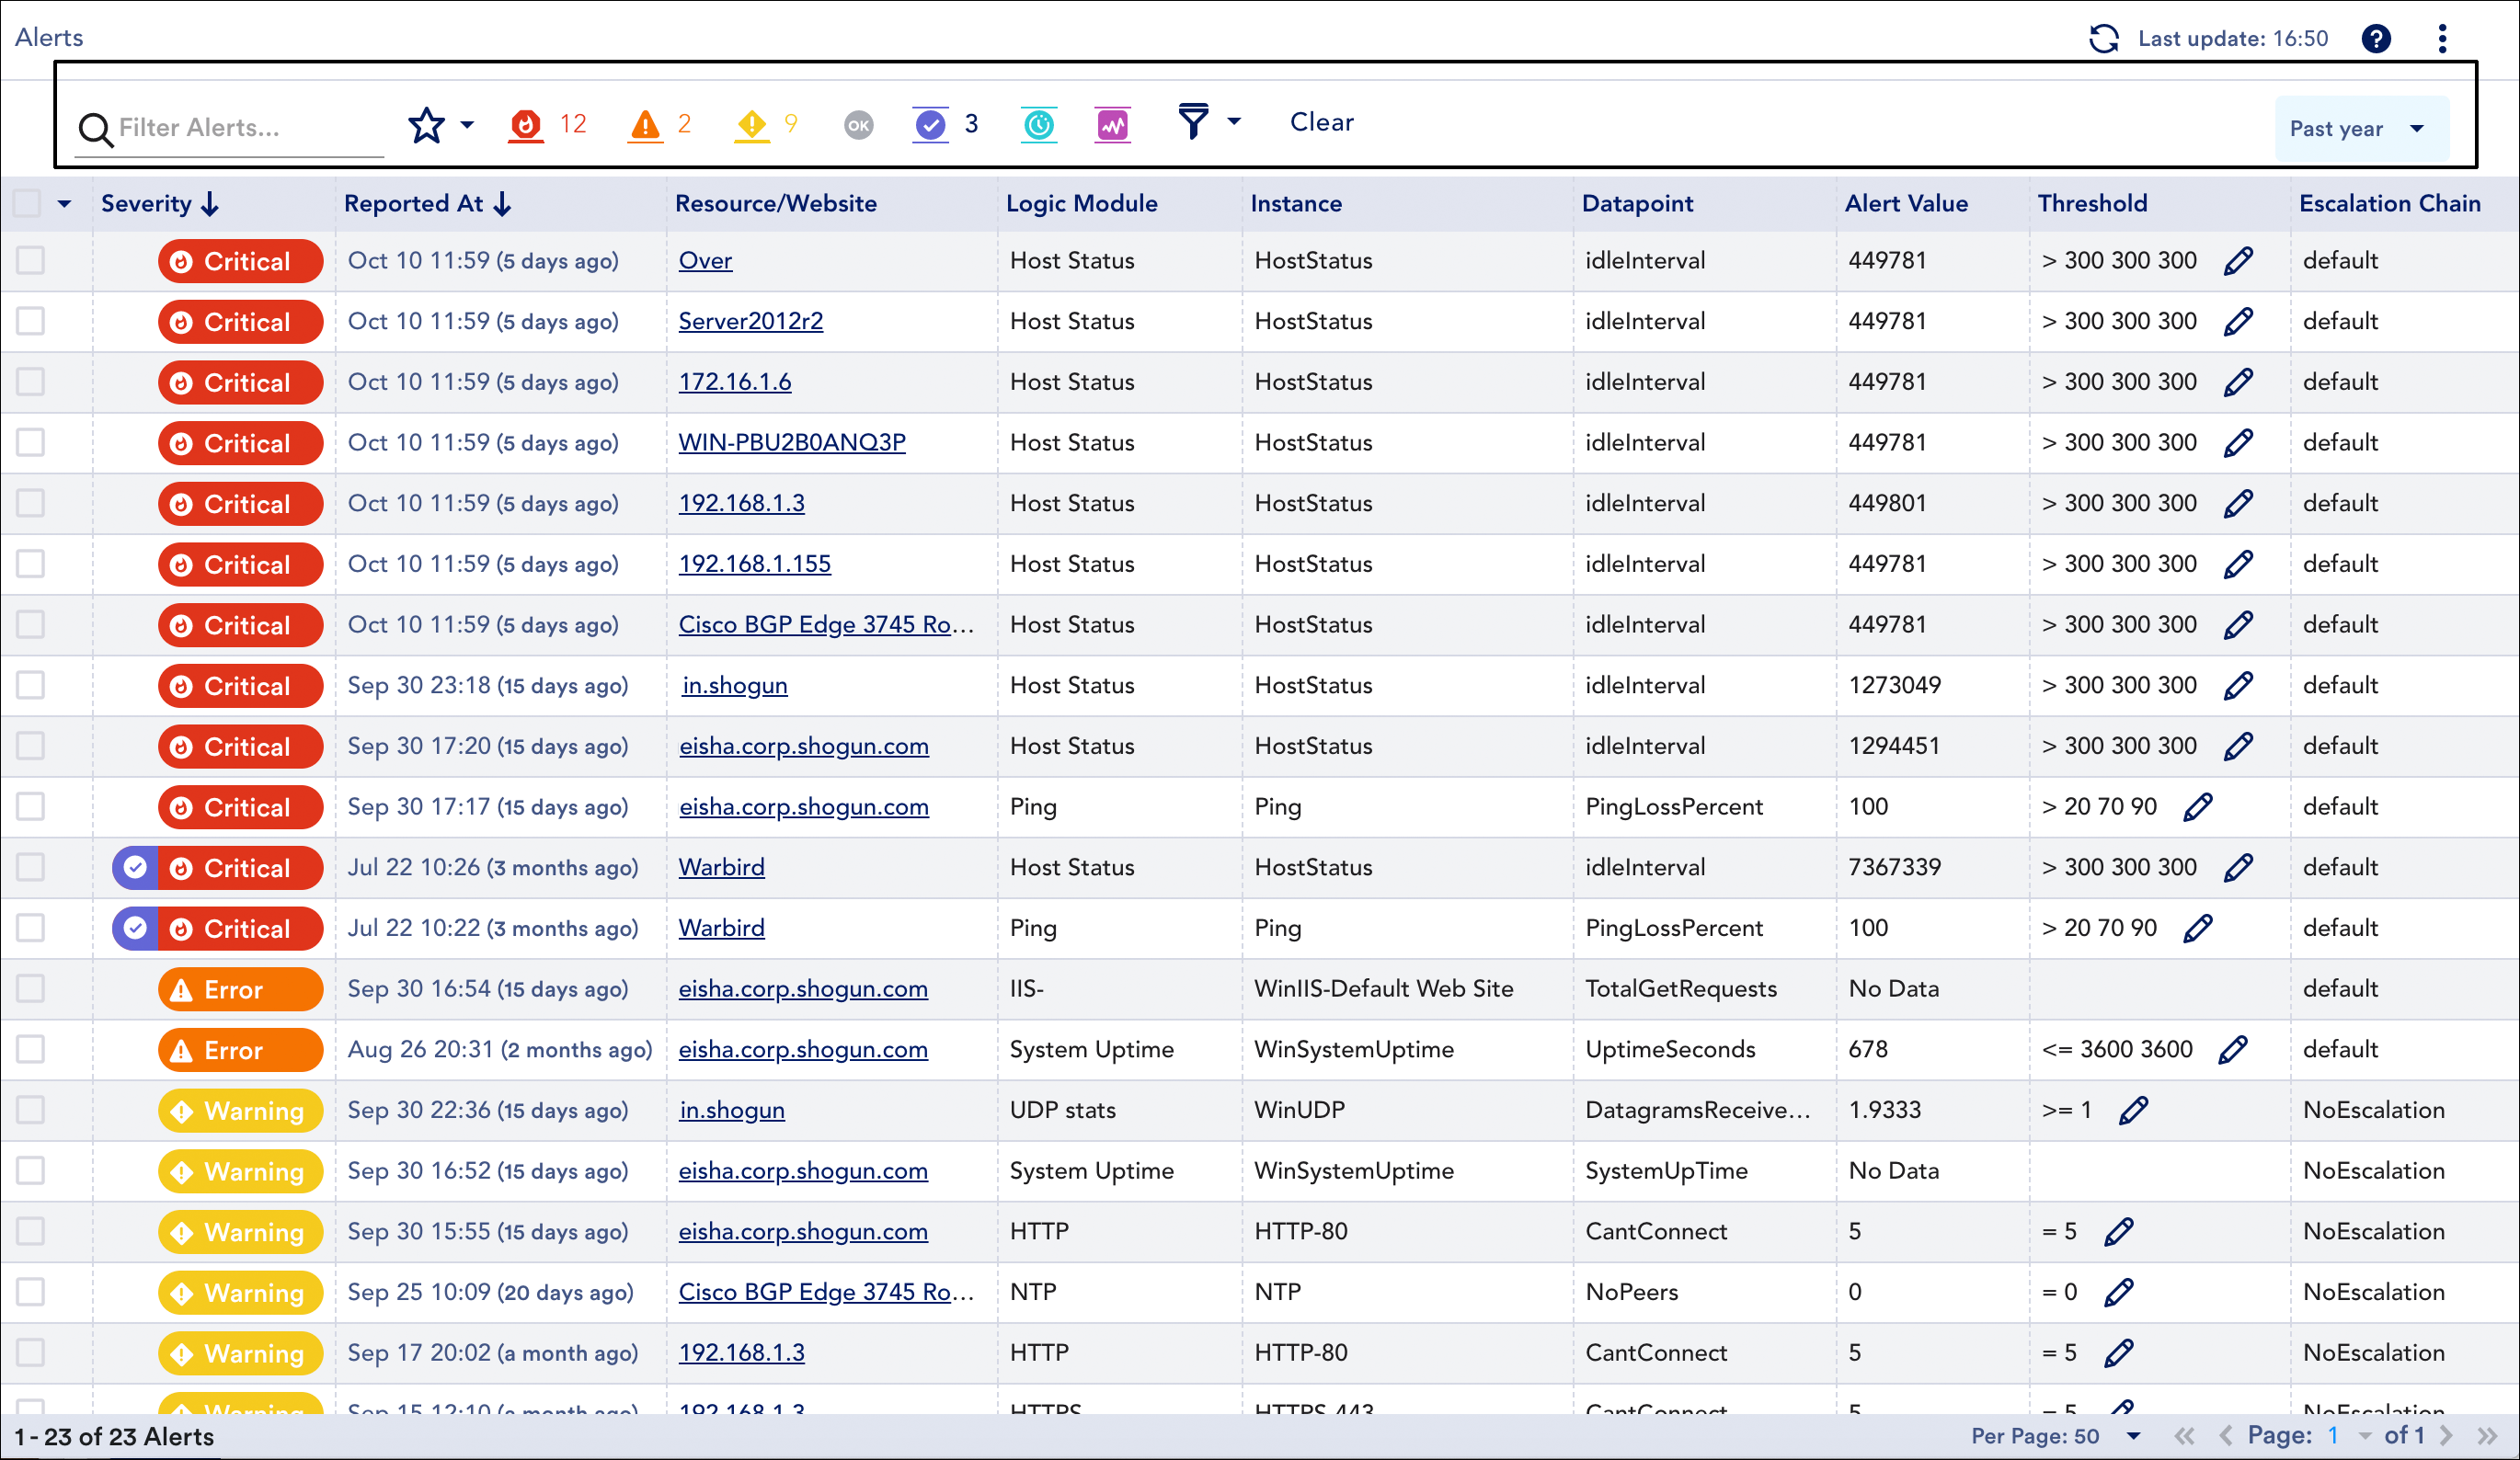The height and width of the screenshot is (1460, 2520).
Task: Toggle the Error severity filter icon
Action: coord(646,125)
